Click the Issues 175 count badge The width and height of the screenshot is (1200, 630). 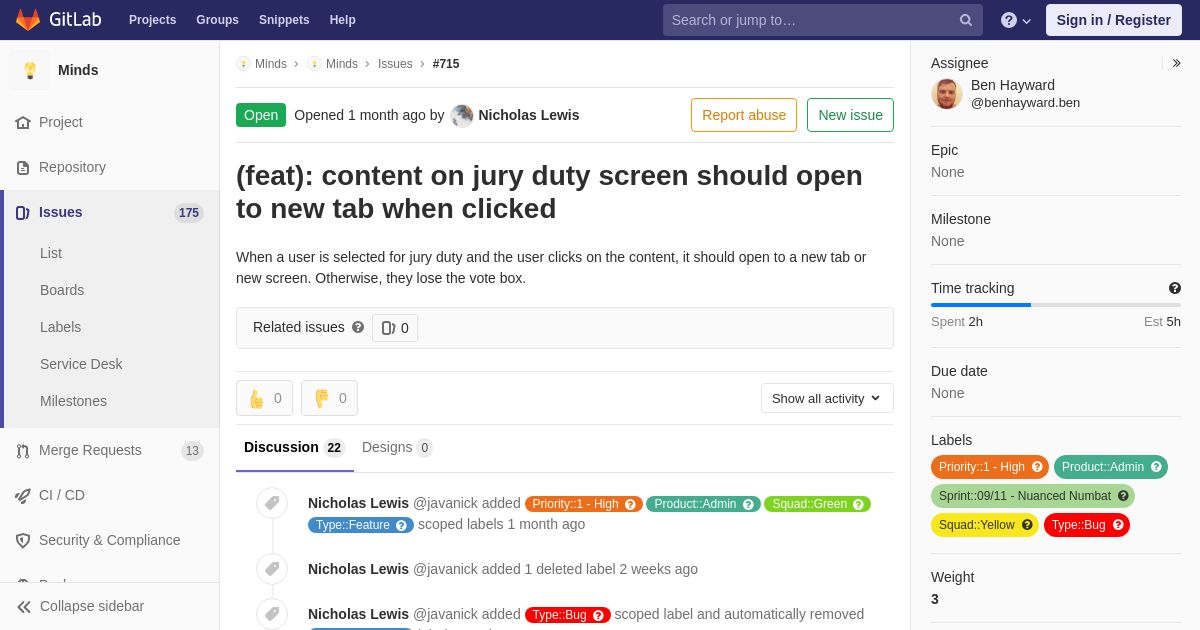coord(189,212)
